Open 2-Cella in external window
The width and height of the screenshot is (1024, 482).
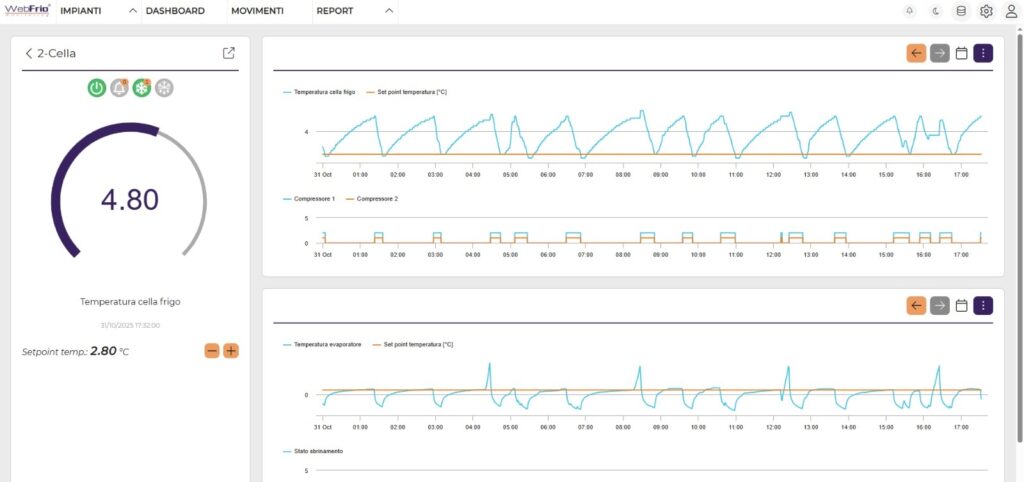point(229,53)
